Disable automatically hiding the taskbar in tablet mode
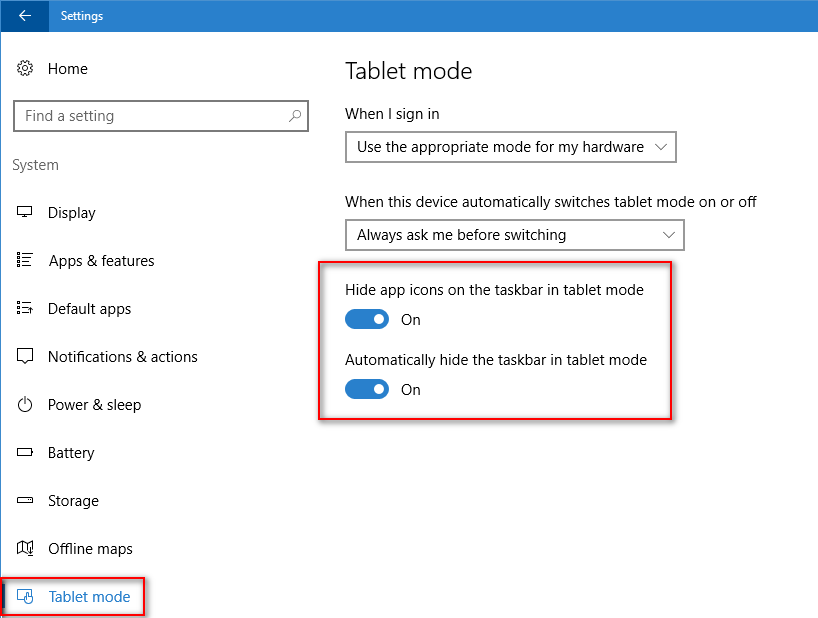Viewport: 818px width, 618px height. click(367, 389)
